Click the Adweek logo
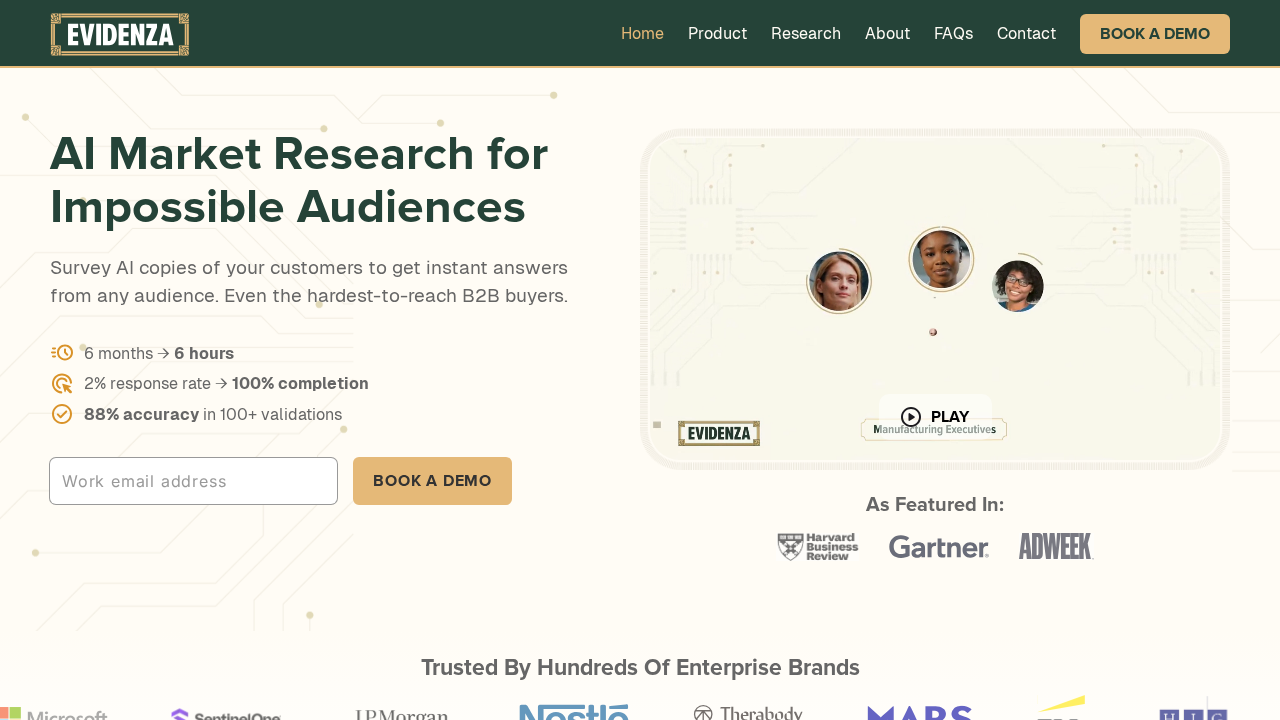1280x720 pixels. coord(1055,546)
